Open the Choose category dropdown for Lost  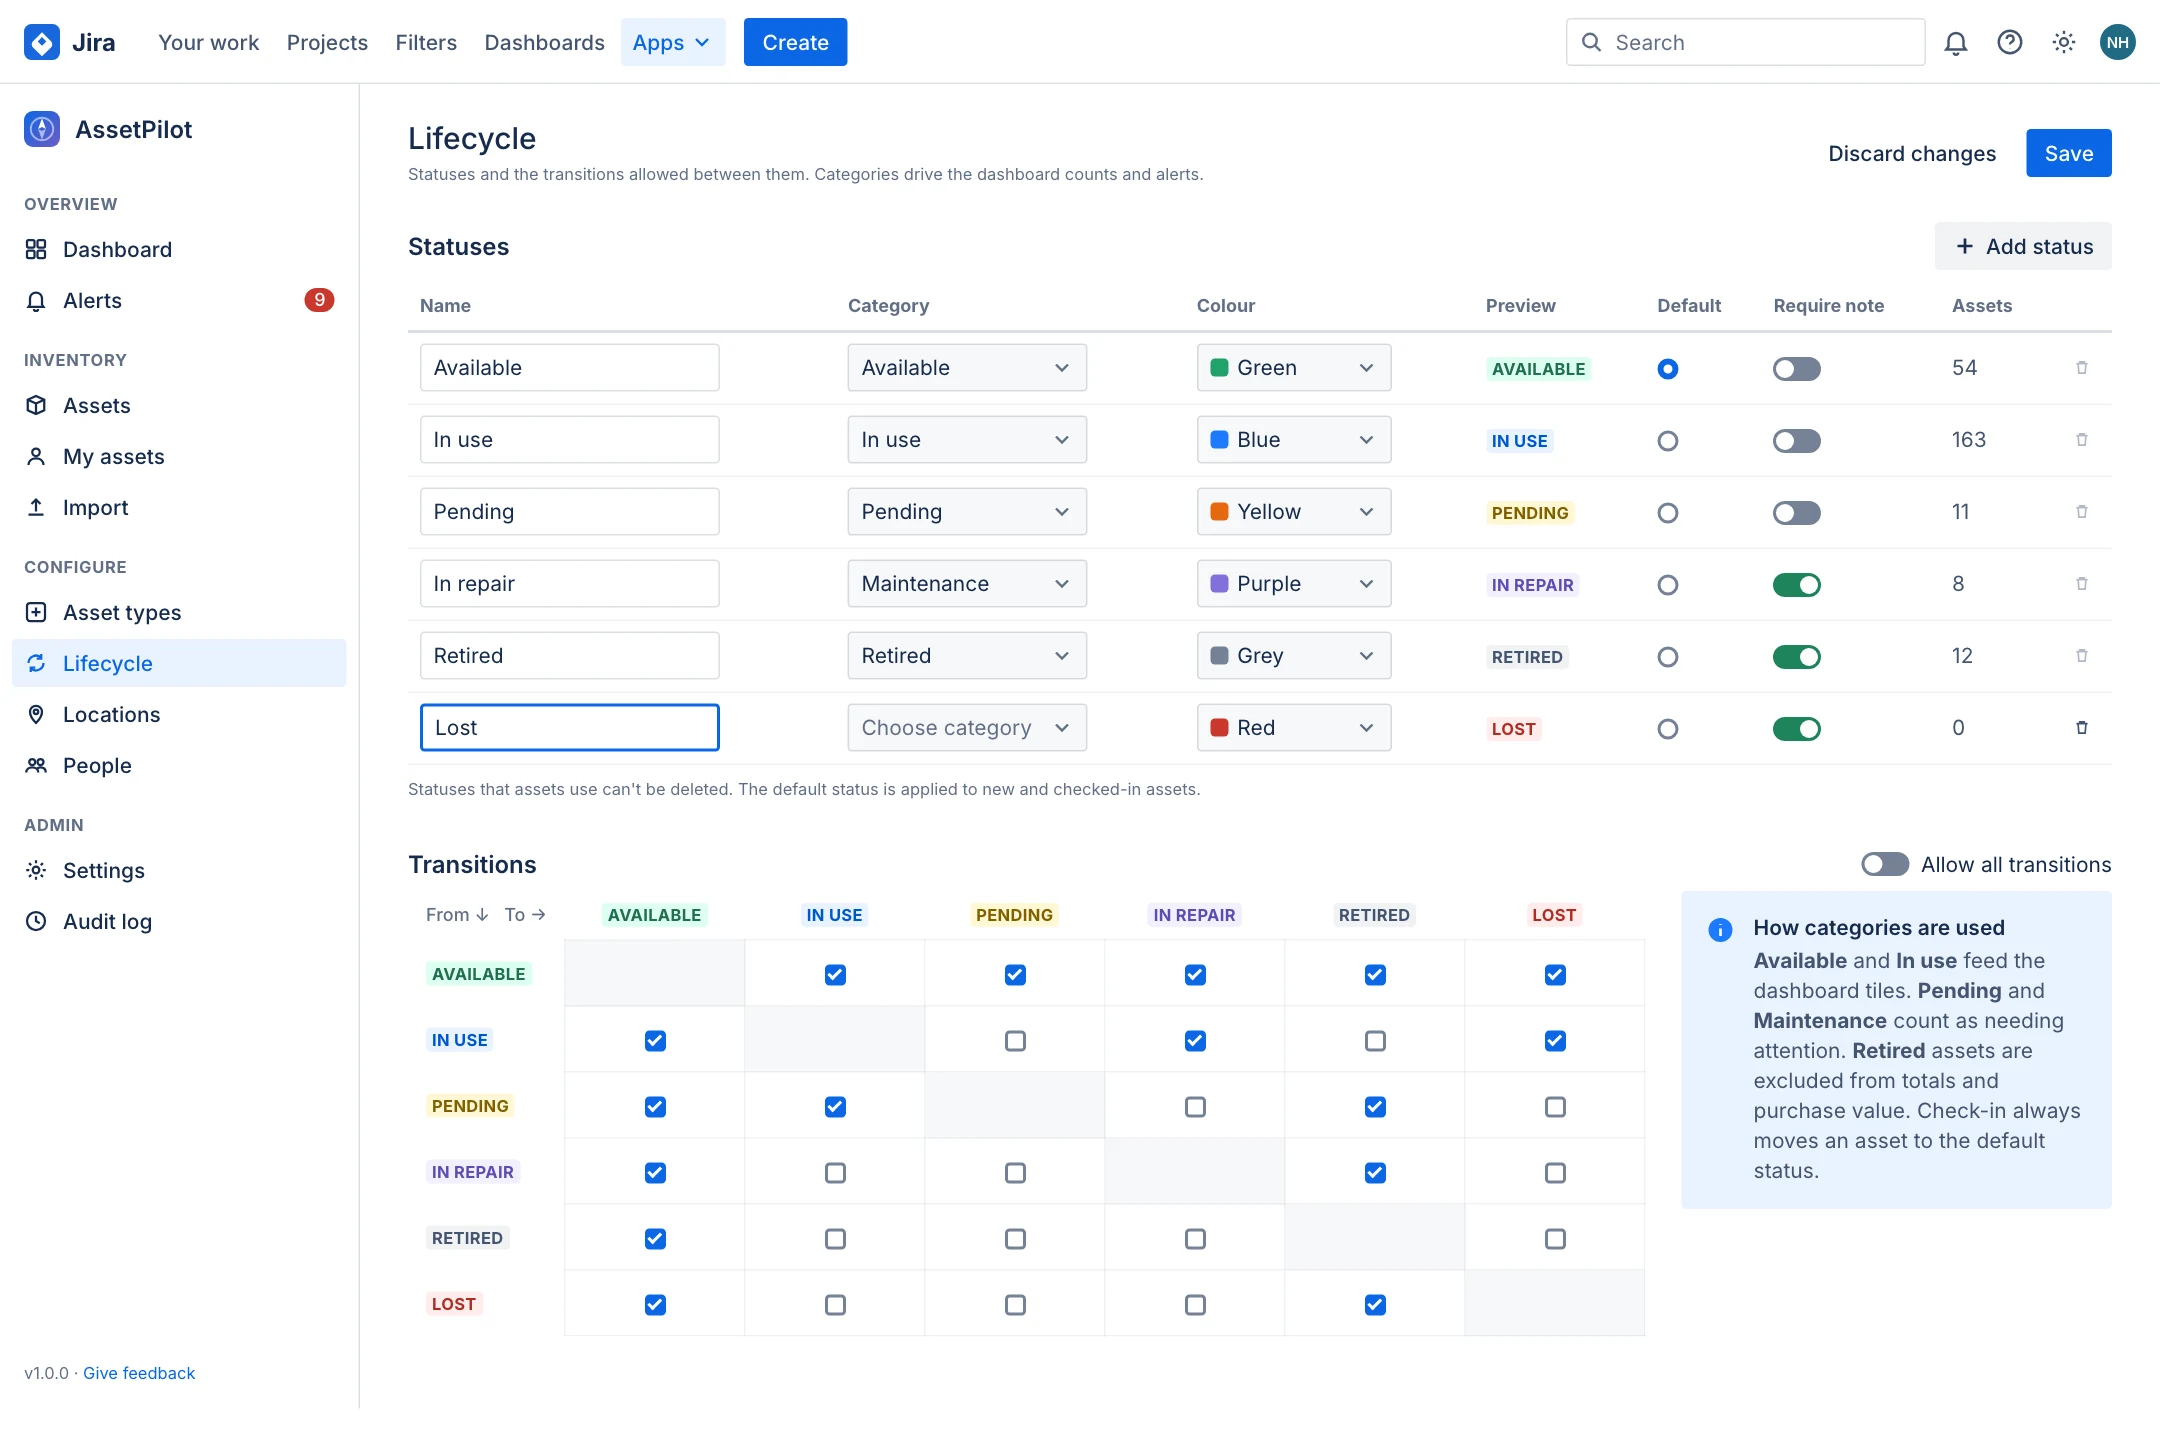coord(967,727)
